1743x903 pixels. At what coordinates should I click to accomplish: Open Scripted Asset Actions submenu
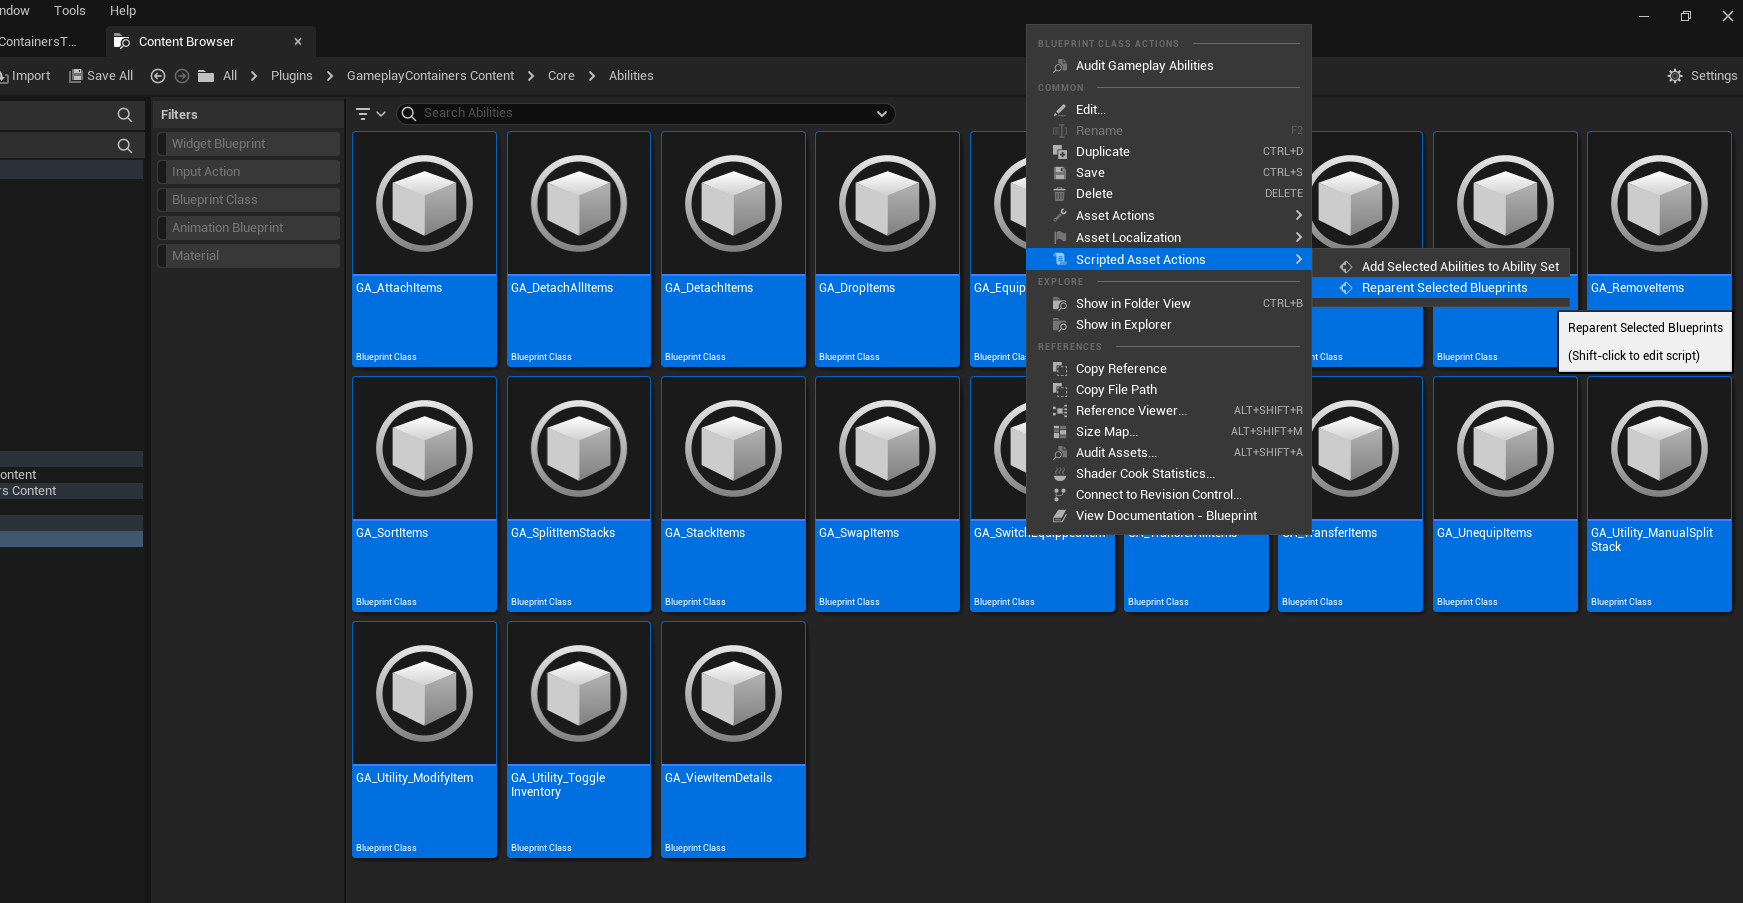tap(1168, 260)
